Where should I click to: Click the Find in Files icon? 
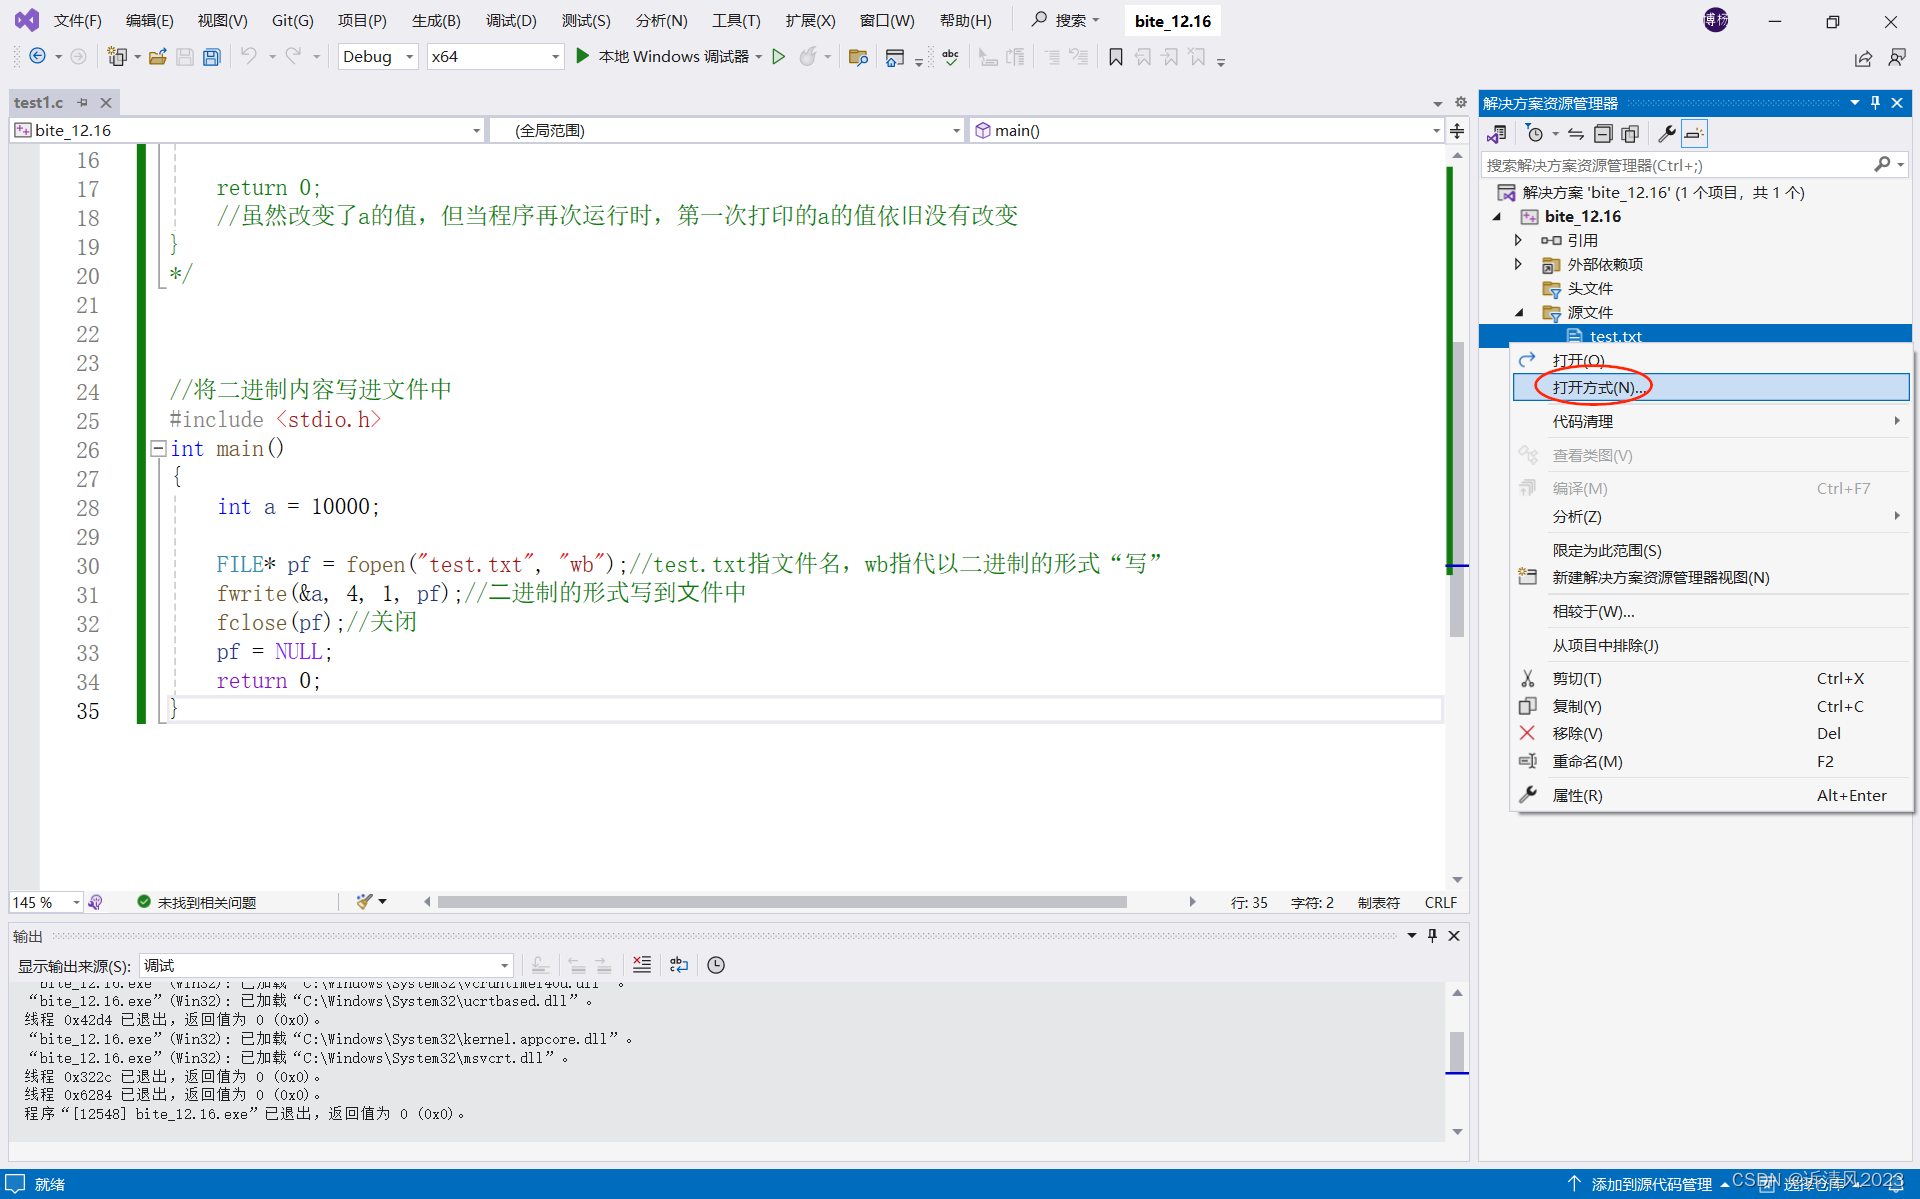click(x=857, y=57)
